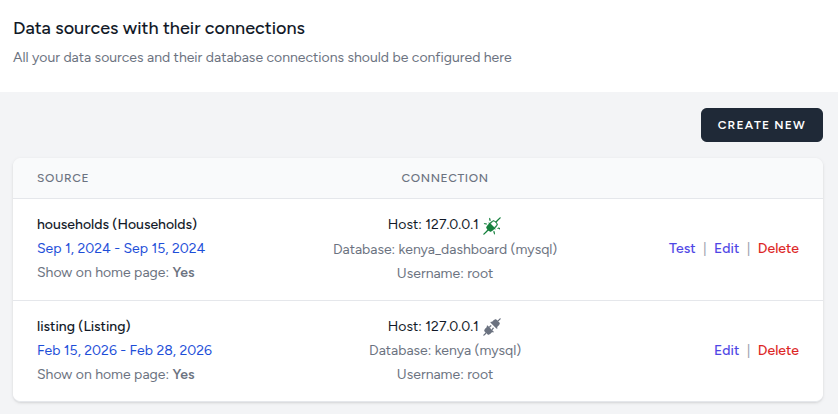Viewport: 838px width, 414px height.
Task: Click the CONNECTION column header
Action: point(445,178)
